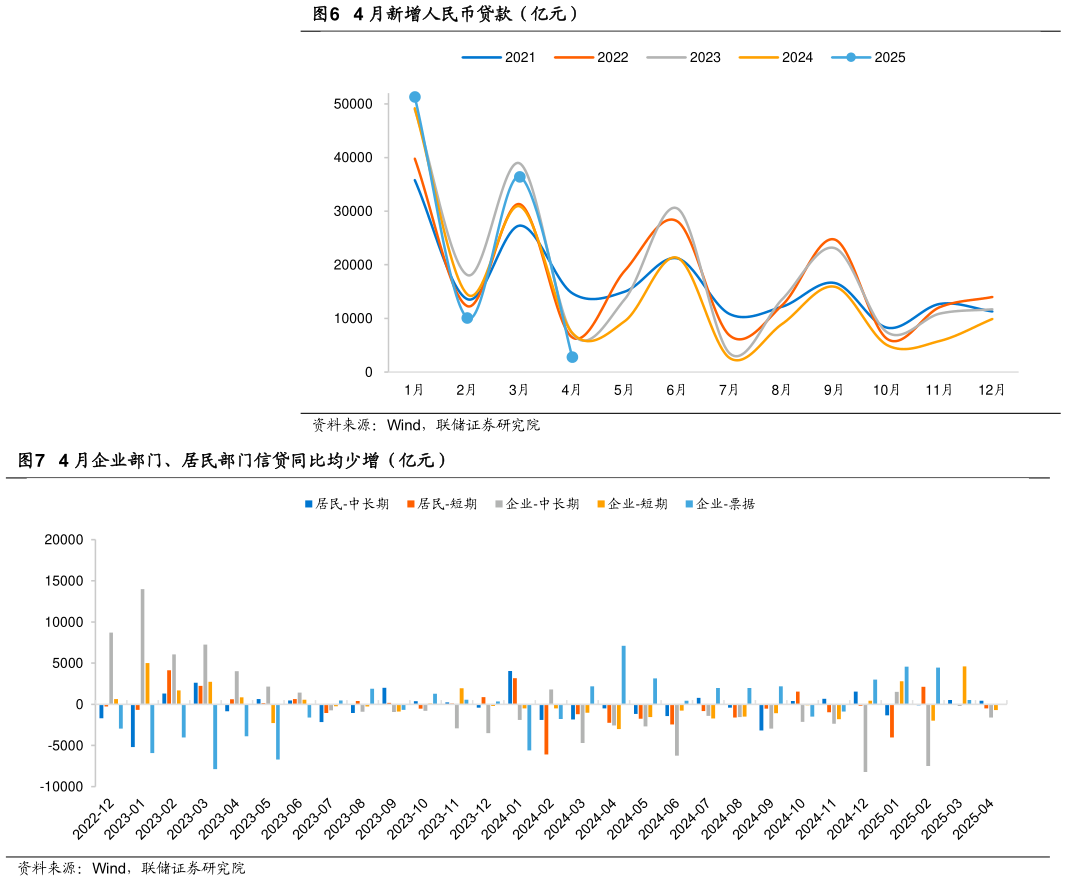Click the 居民-中长期 blue legend square
Viewport: 1066px width, 881px height.
(x=309, y=504)
